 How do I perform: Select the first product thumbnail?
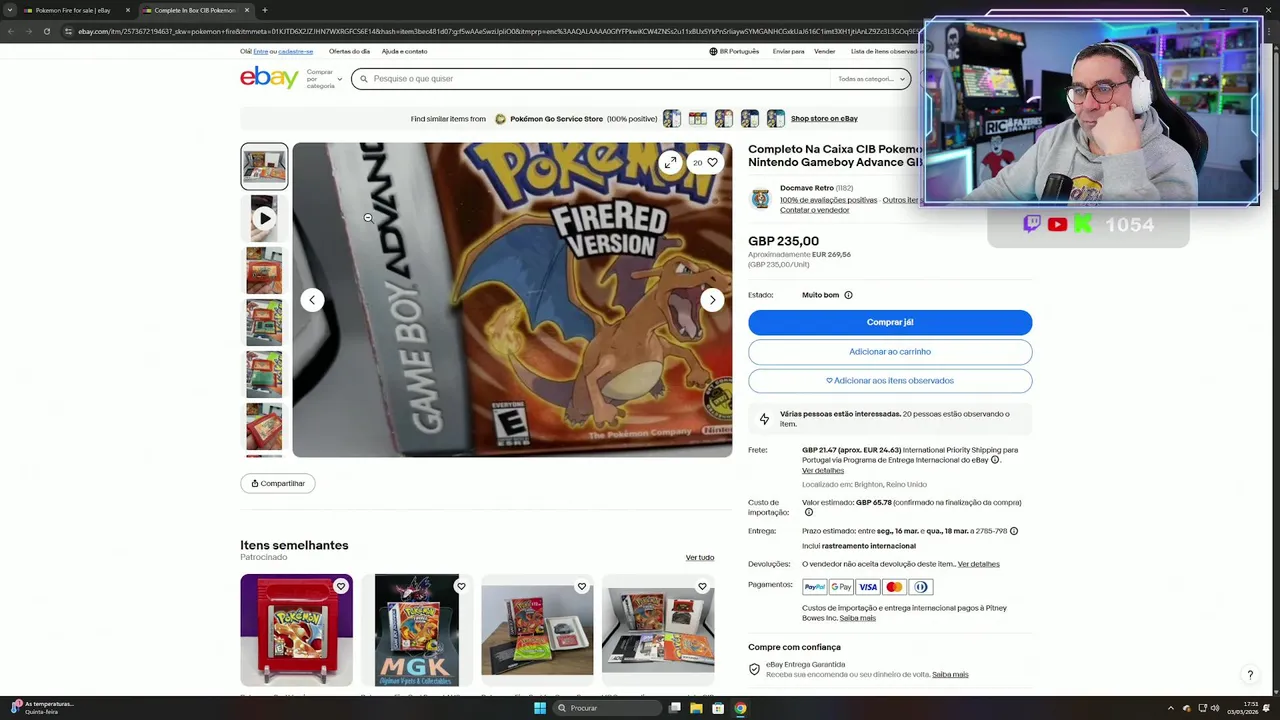[x=264, y=166]
